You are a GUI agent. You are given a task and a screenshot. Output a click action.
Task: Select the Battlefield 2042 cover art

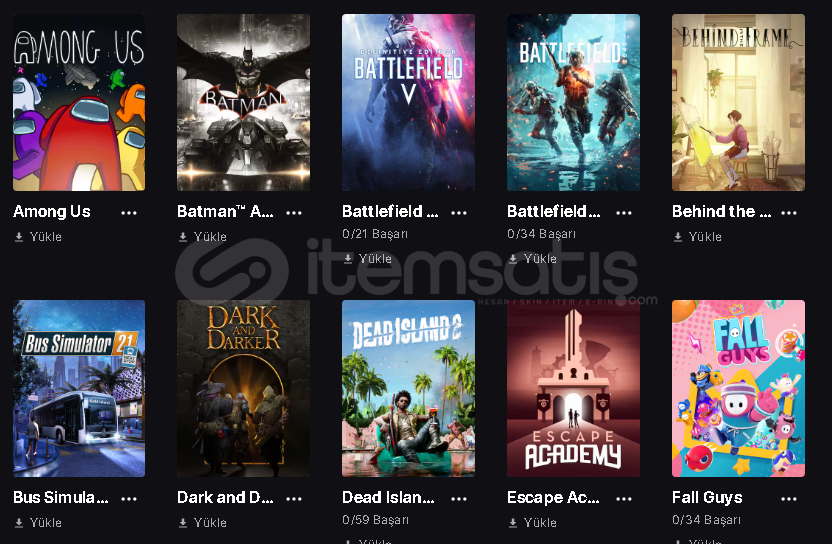[573, 102]
